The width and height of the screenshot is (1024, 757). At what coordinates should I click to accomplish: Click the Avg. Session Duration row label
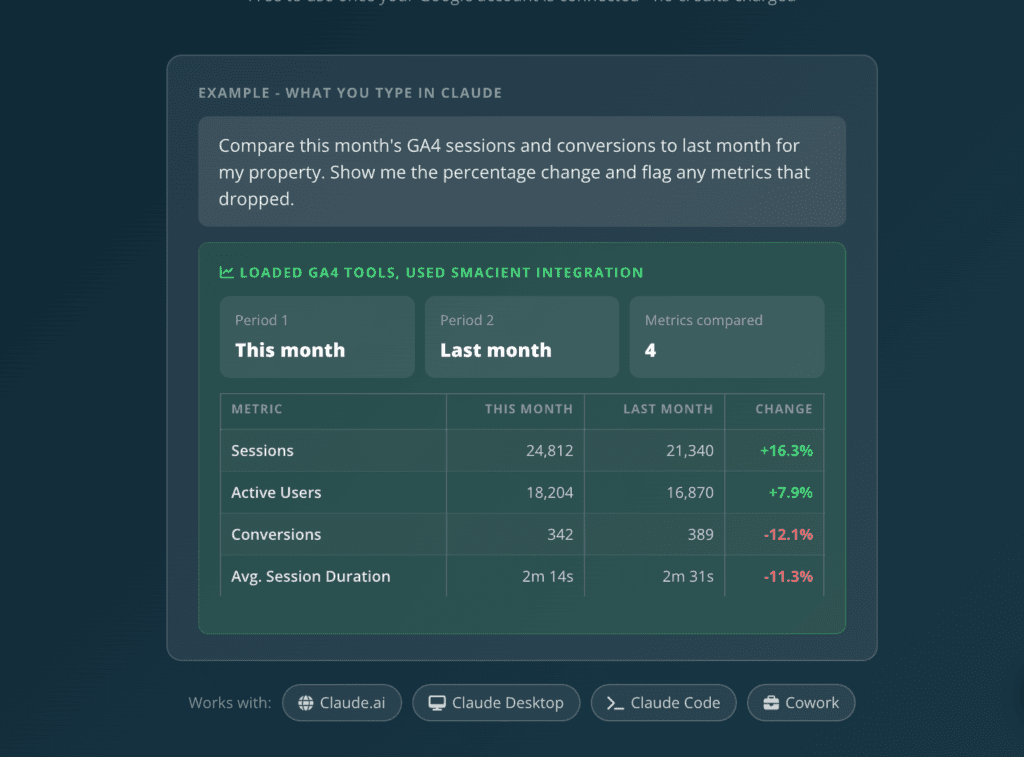click(311, 576)
